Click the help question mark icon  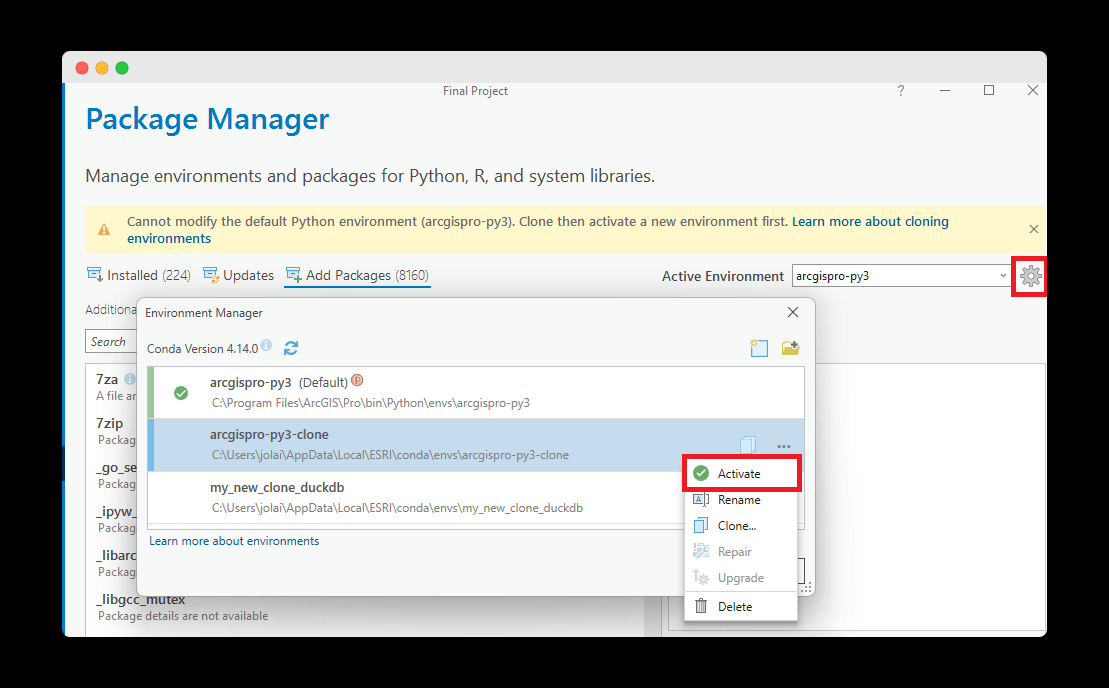[x=900, y=91]
